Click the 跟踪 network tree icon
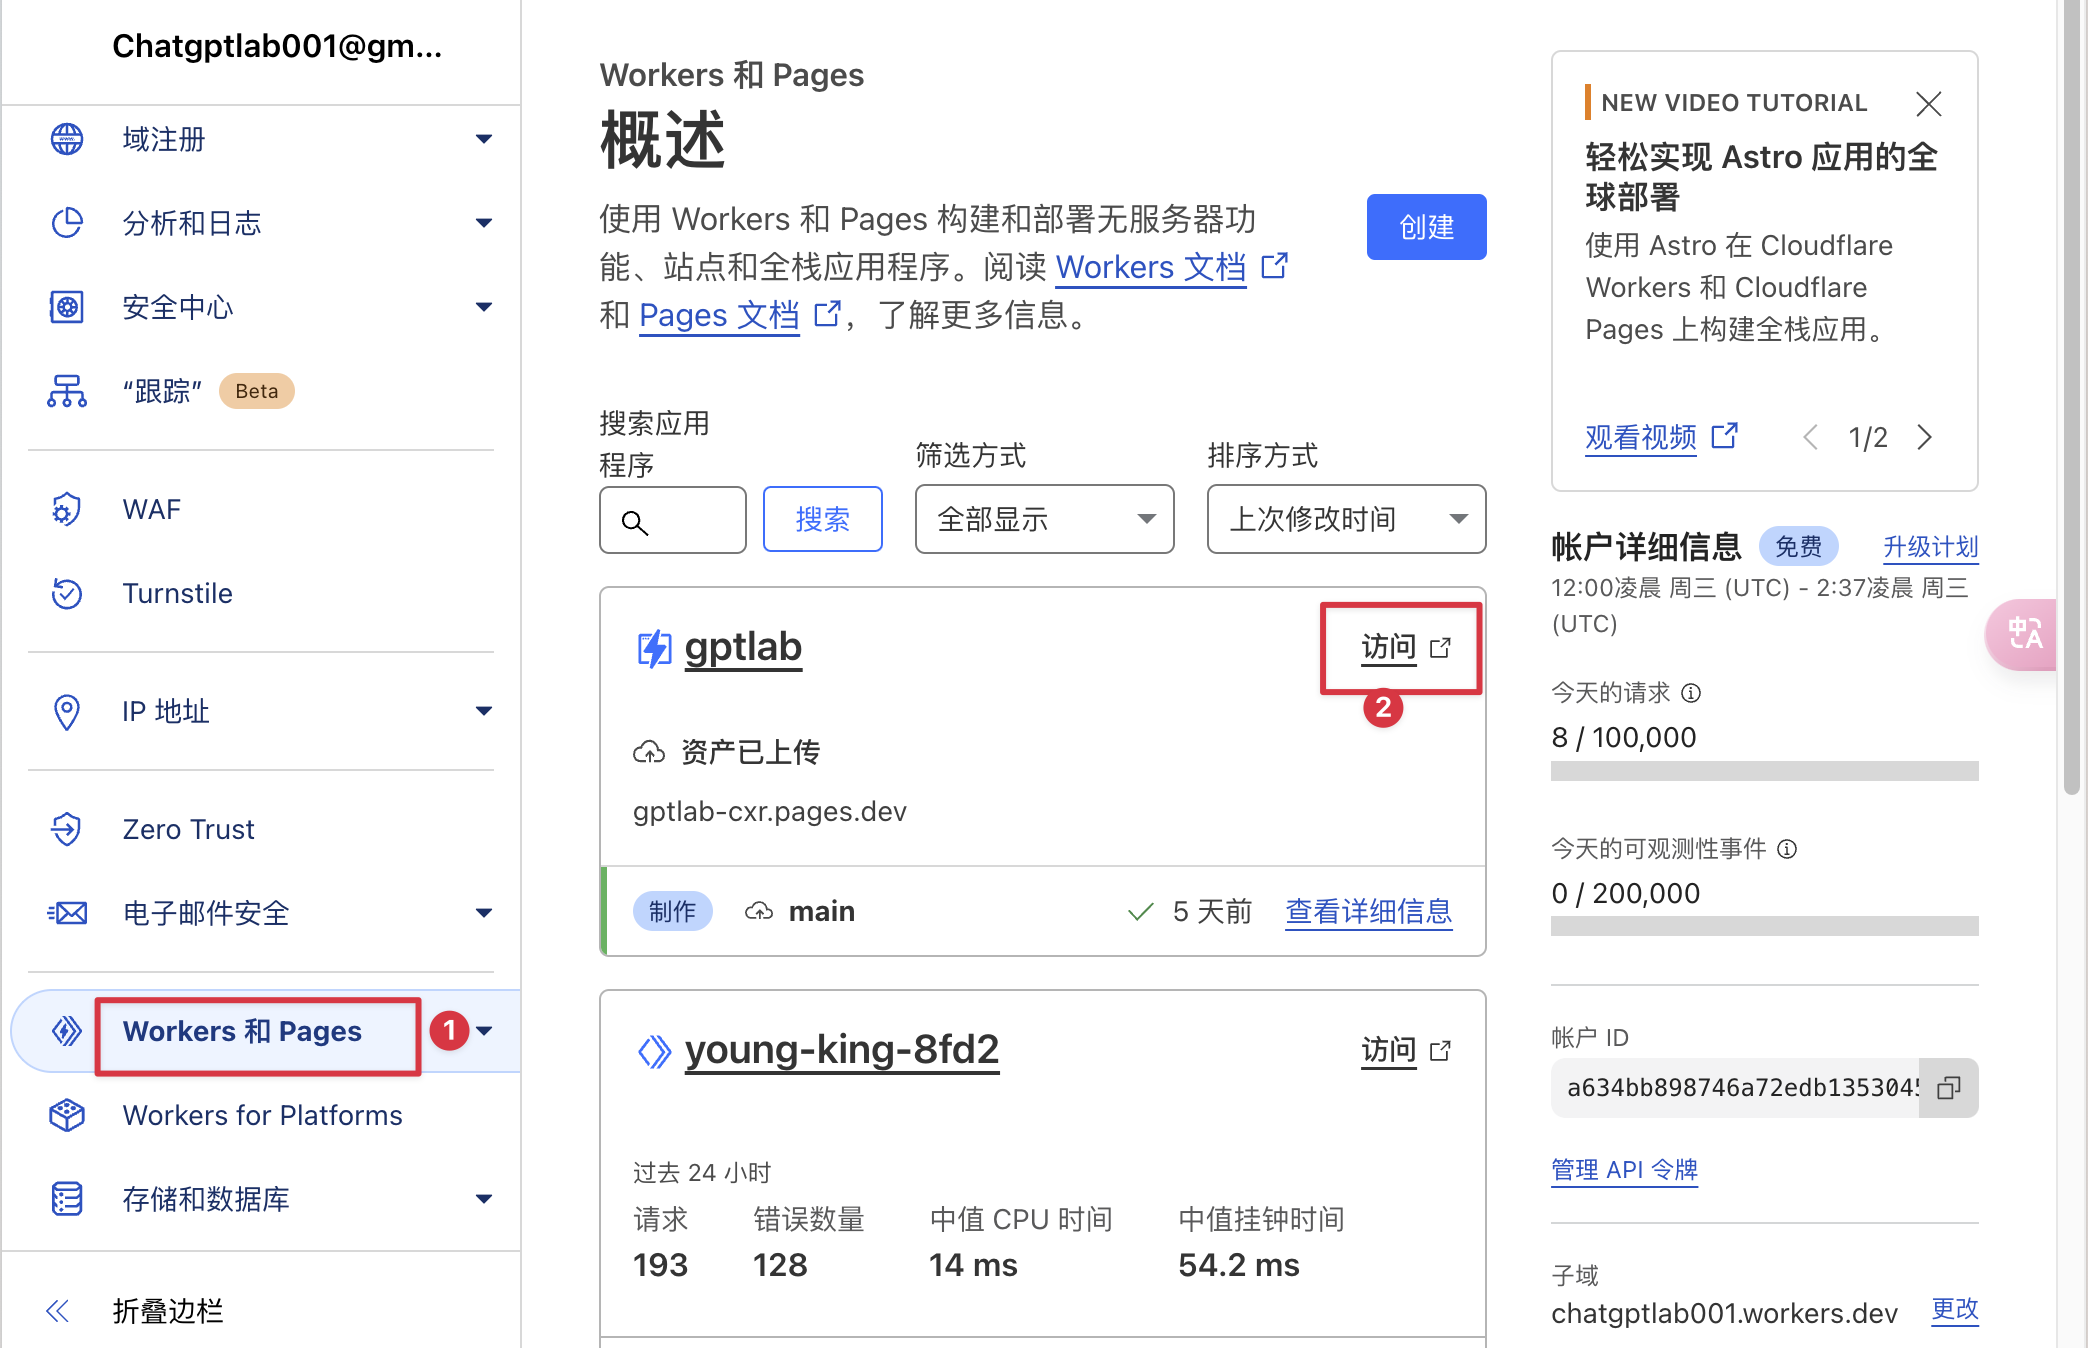 click(67, 391)
